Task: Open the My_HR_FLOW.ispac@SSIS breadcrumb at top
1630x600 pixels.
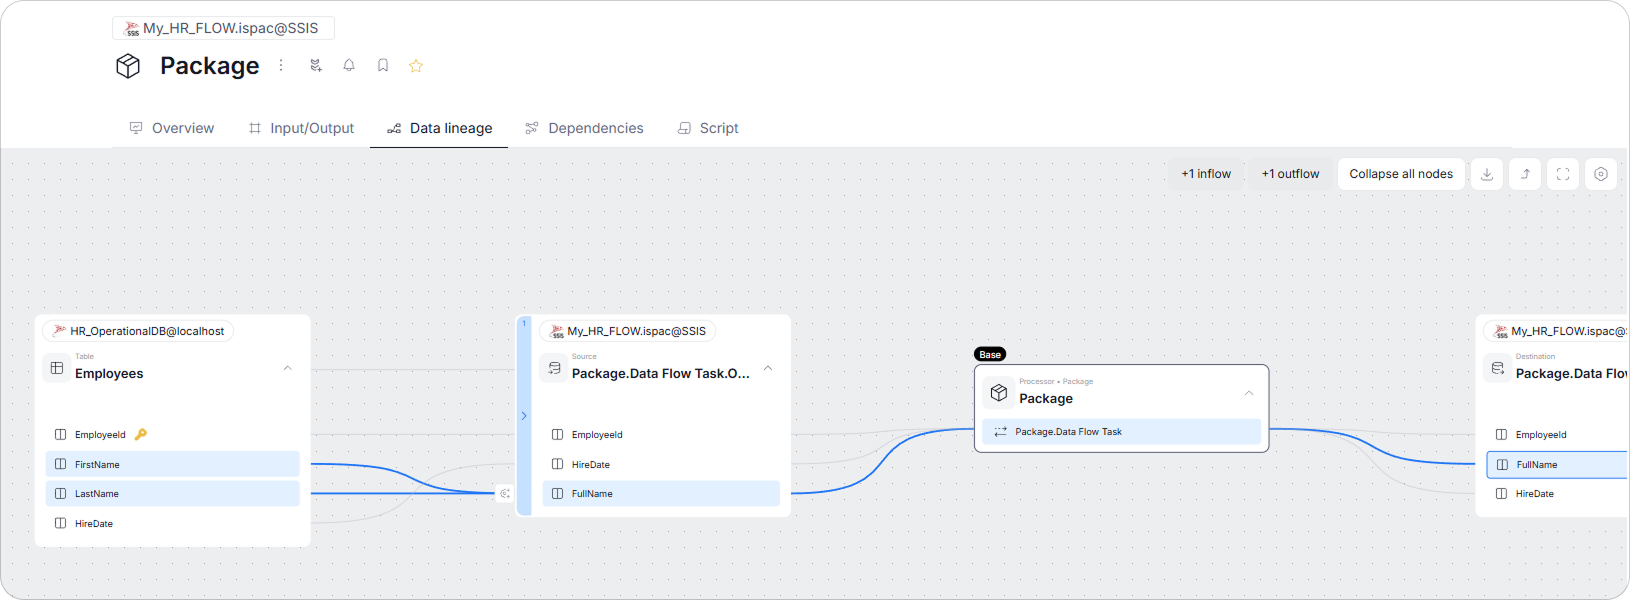Action: point(223,28)
